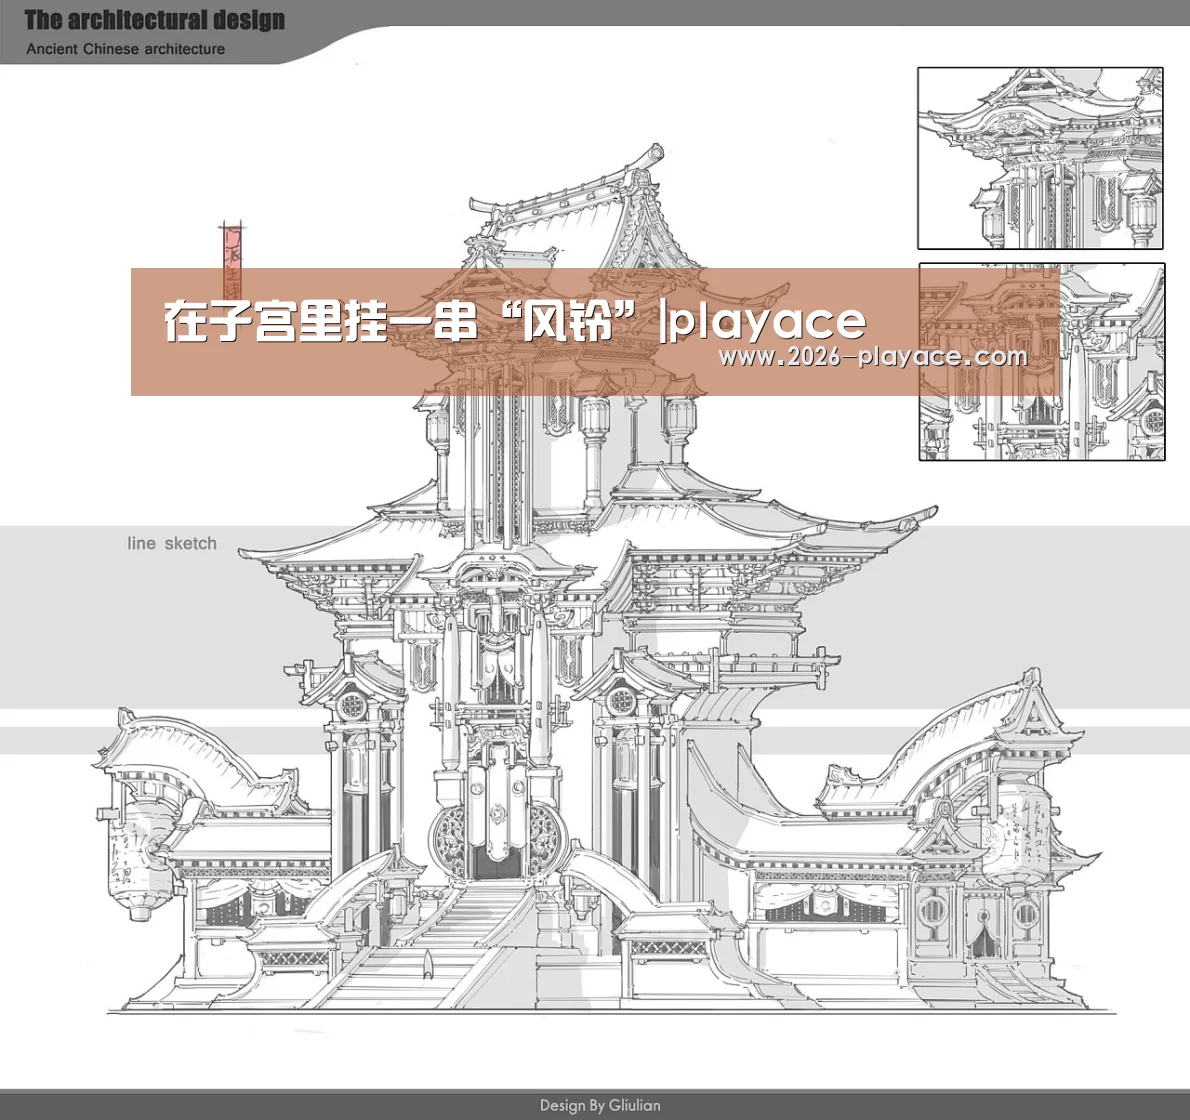1190x1120 pixels.
Task: Click 'Design By Gliulian' footer text
Action: [x=600, y=1105]
